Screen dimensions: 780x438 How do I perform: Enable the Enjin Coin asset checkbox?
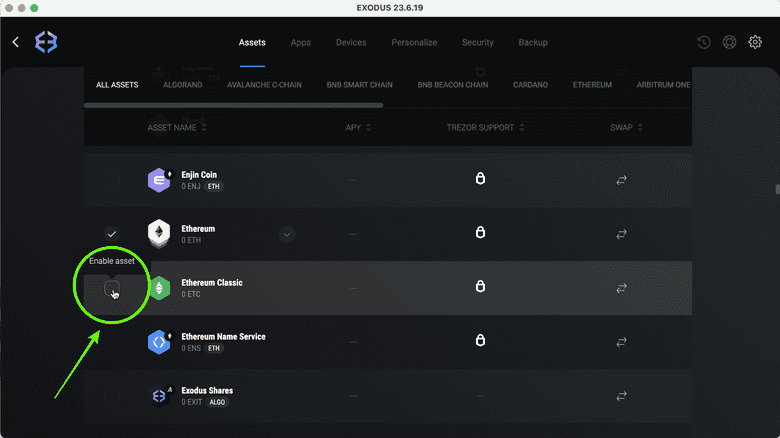[x=113, y=180]
